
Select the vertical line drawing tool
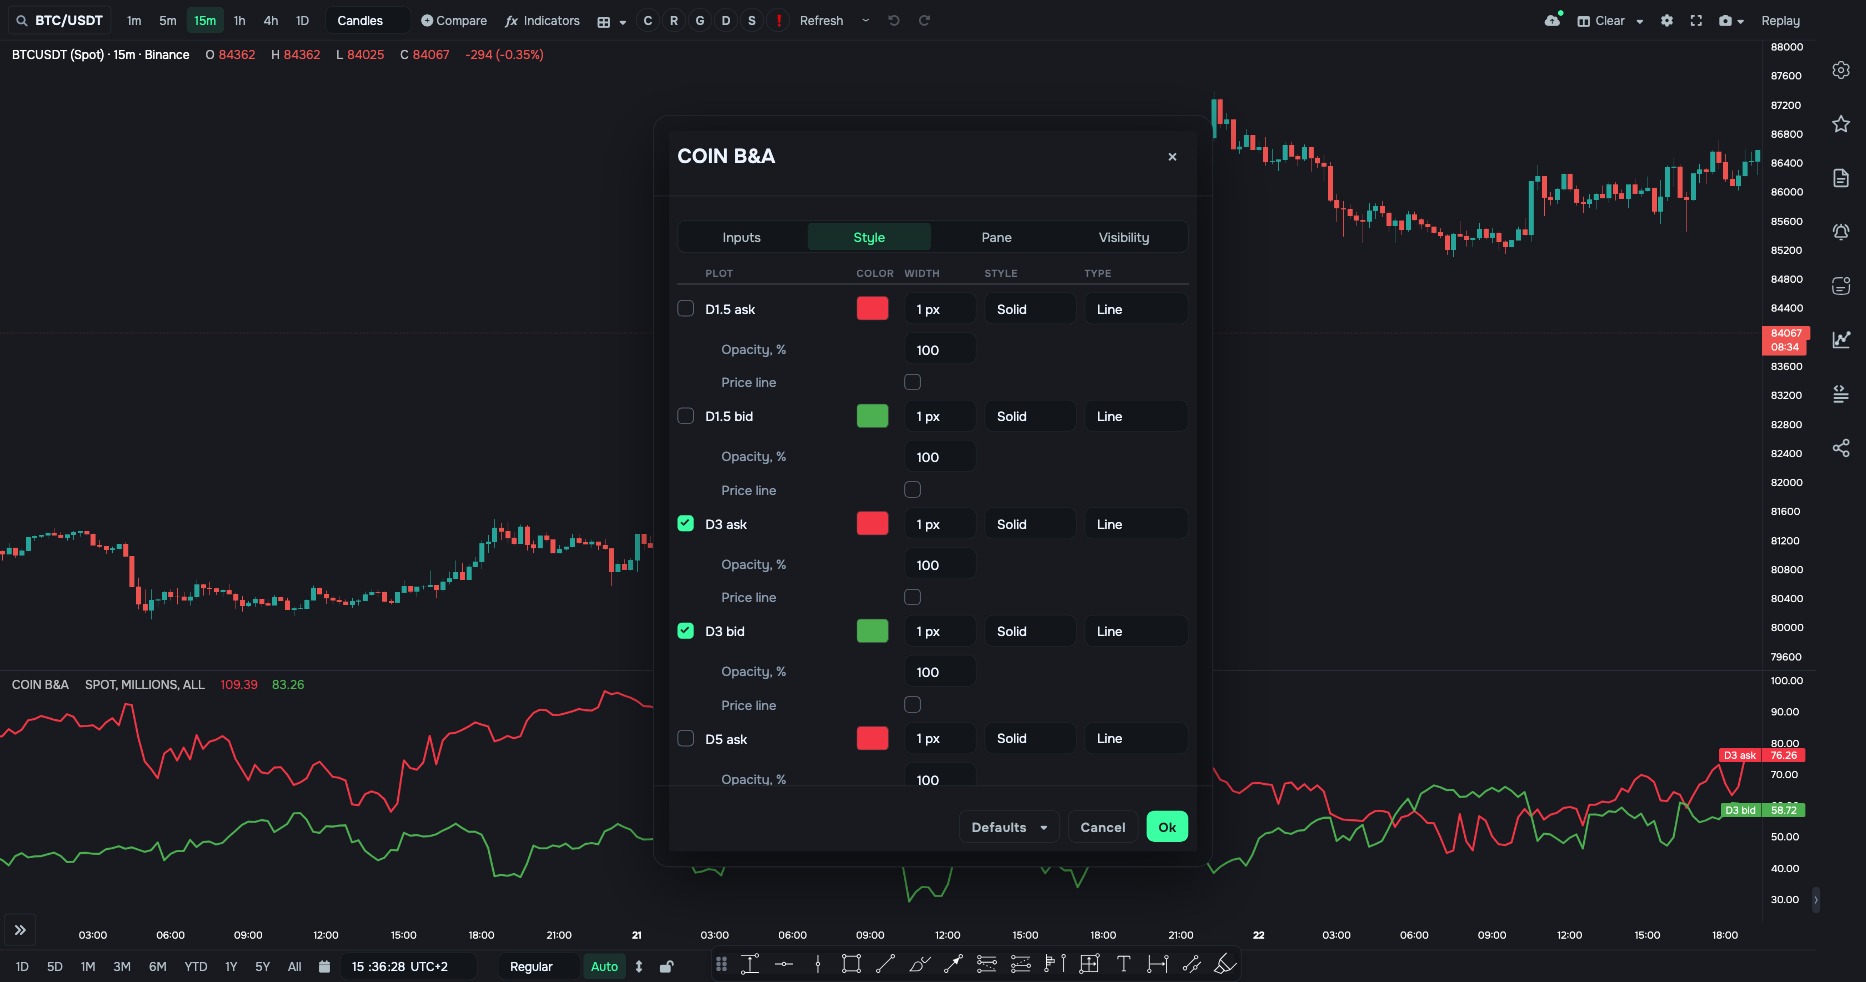(818, 964)
